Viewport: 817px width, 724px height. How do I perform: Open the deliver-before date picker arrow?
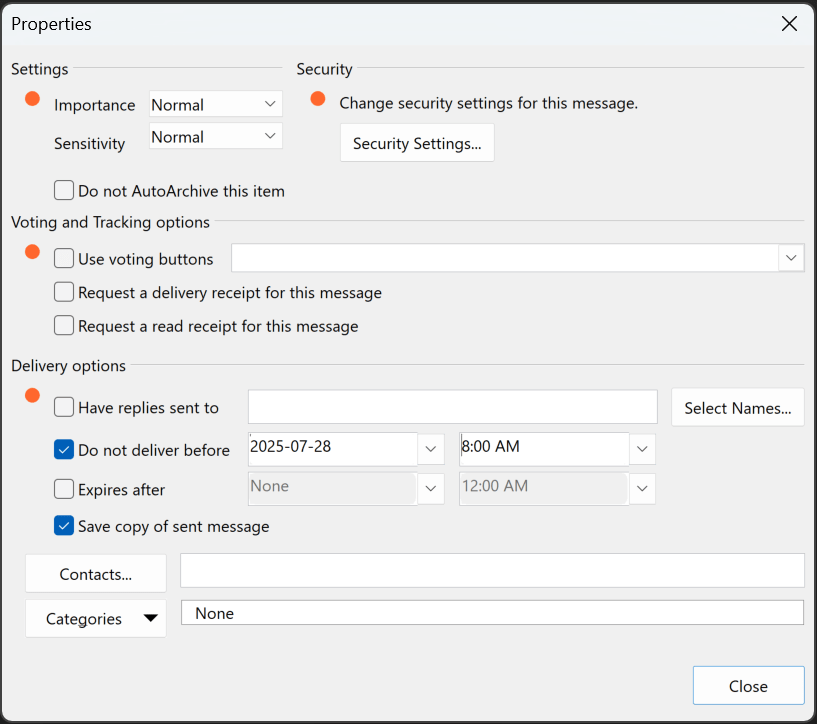coord(431,449)
